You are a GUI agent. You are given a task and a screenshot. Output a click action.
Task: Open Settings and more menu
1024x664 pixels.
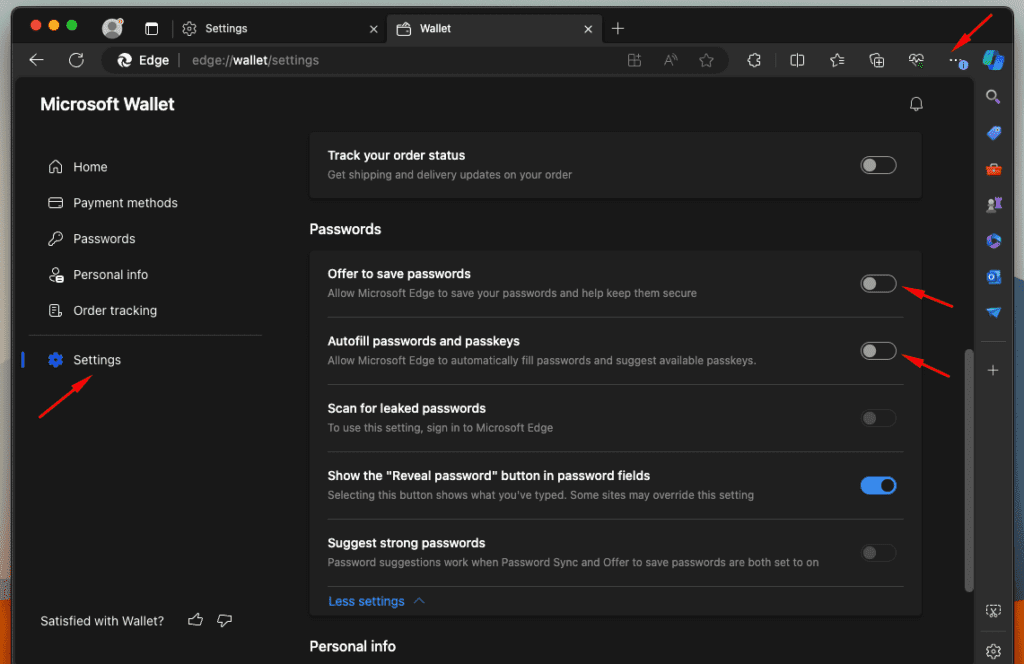[x=957, y=60]
